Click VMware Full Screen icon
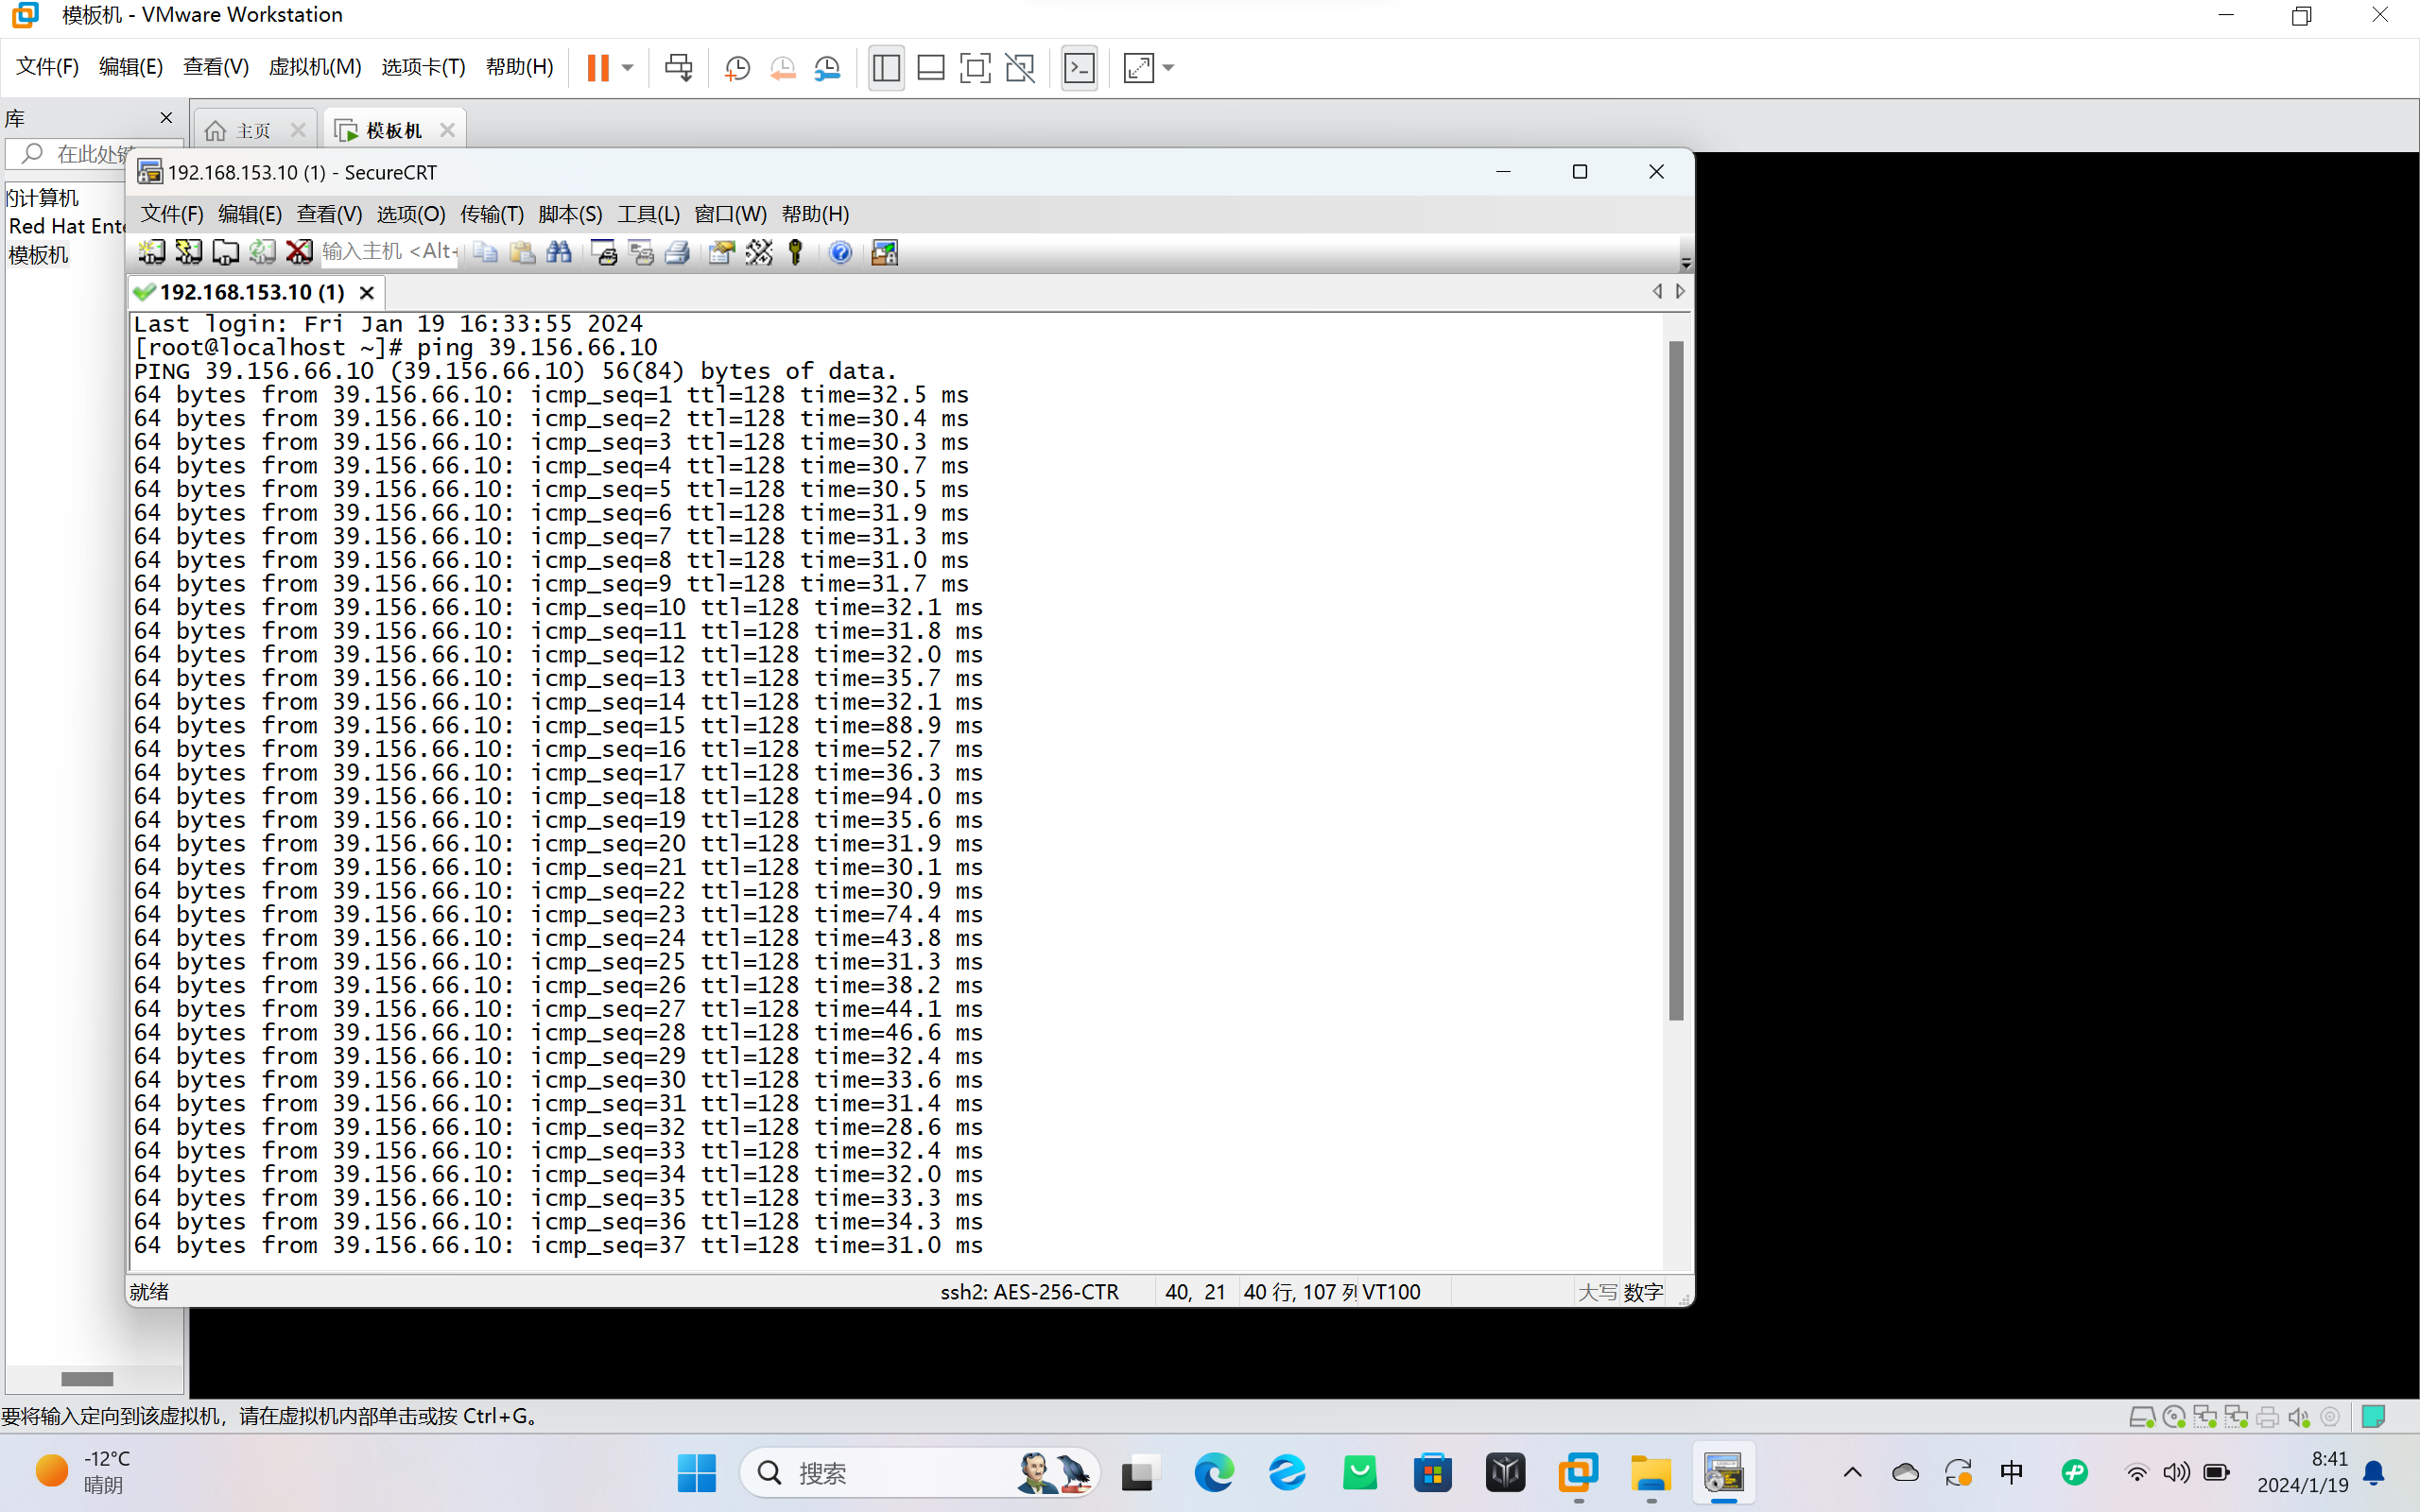 click(x=975, y=68)
